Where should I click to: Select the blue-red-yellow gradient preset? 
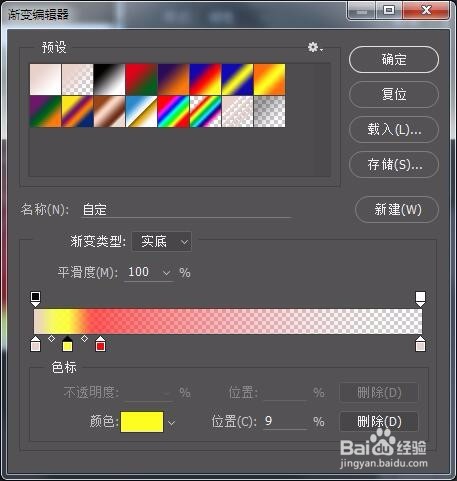(x=205, y=80)
